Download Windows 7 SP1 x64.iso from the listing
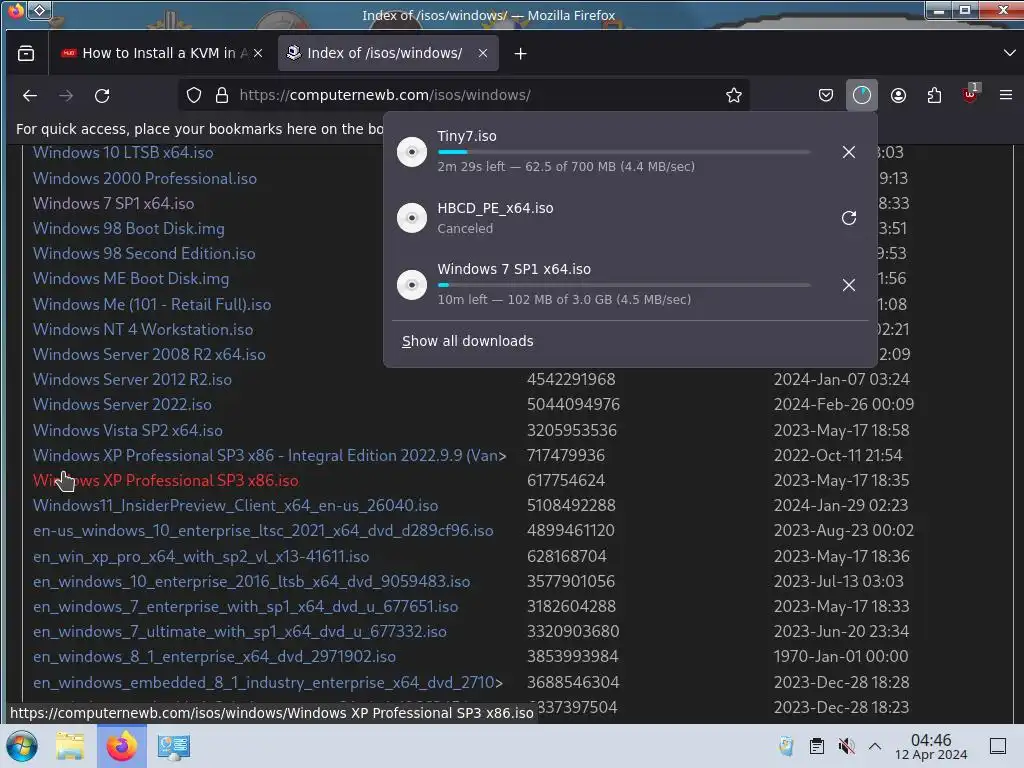The image size is (1024, 768). [x=113, y=203]
